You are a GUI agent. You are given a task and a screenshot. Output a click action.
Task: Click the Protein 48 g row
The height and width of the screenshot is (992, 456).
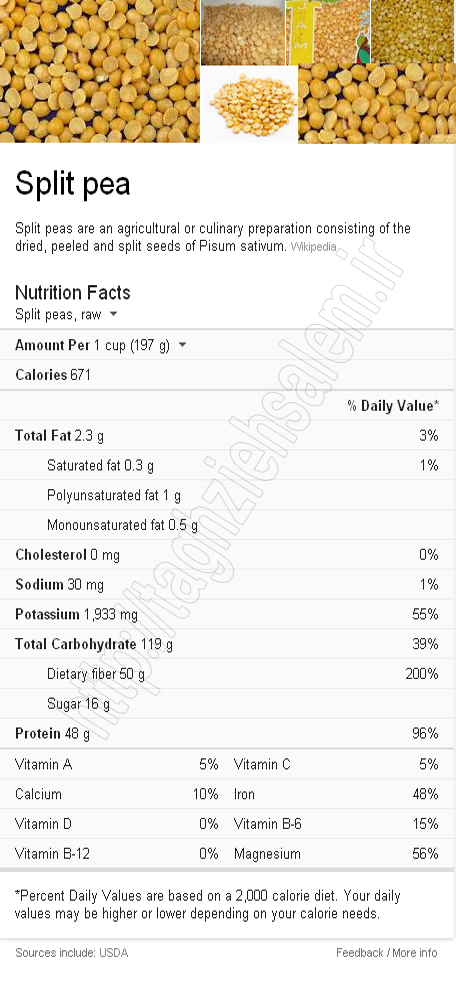[228, 733]
